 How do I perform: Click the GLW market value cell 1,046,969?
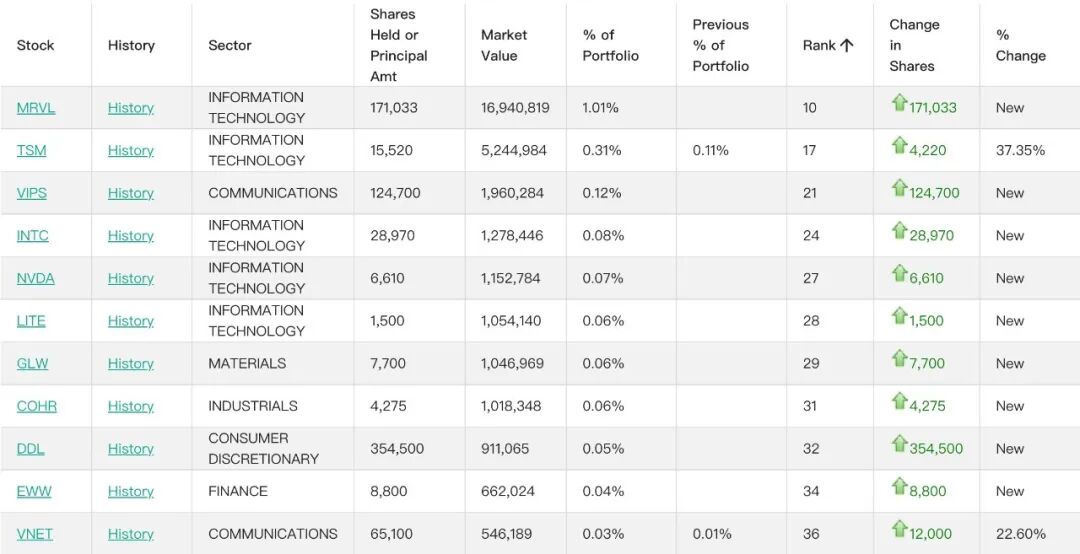pyautogui.click(x=512, y=364)
